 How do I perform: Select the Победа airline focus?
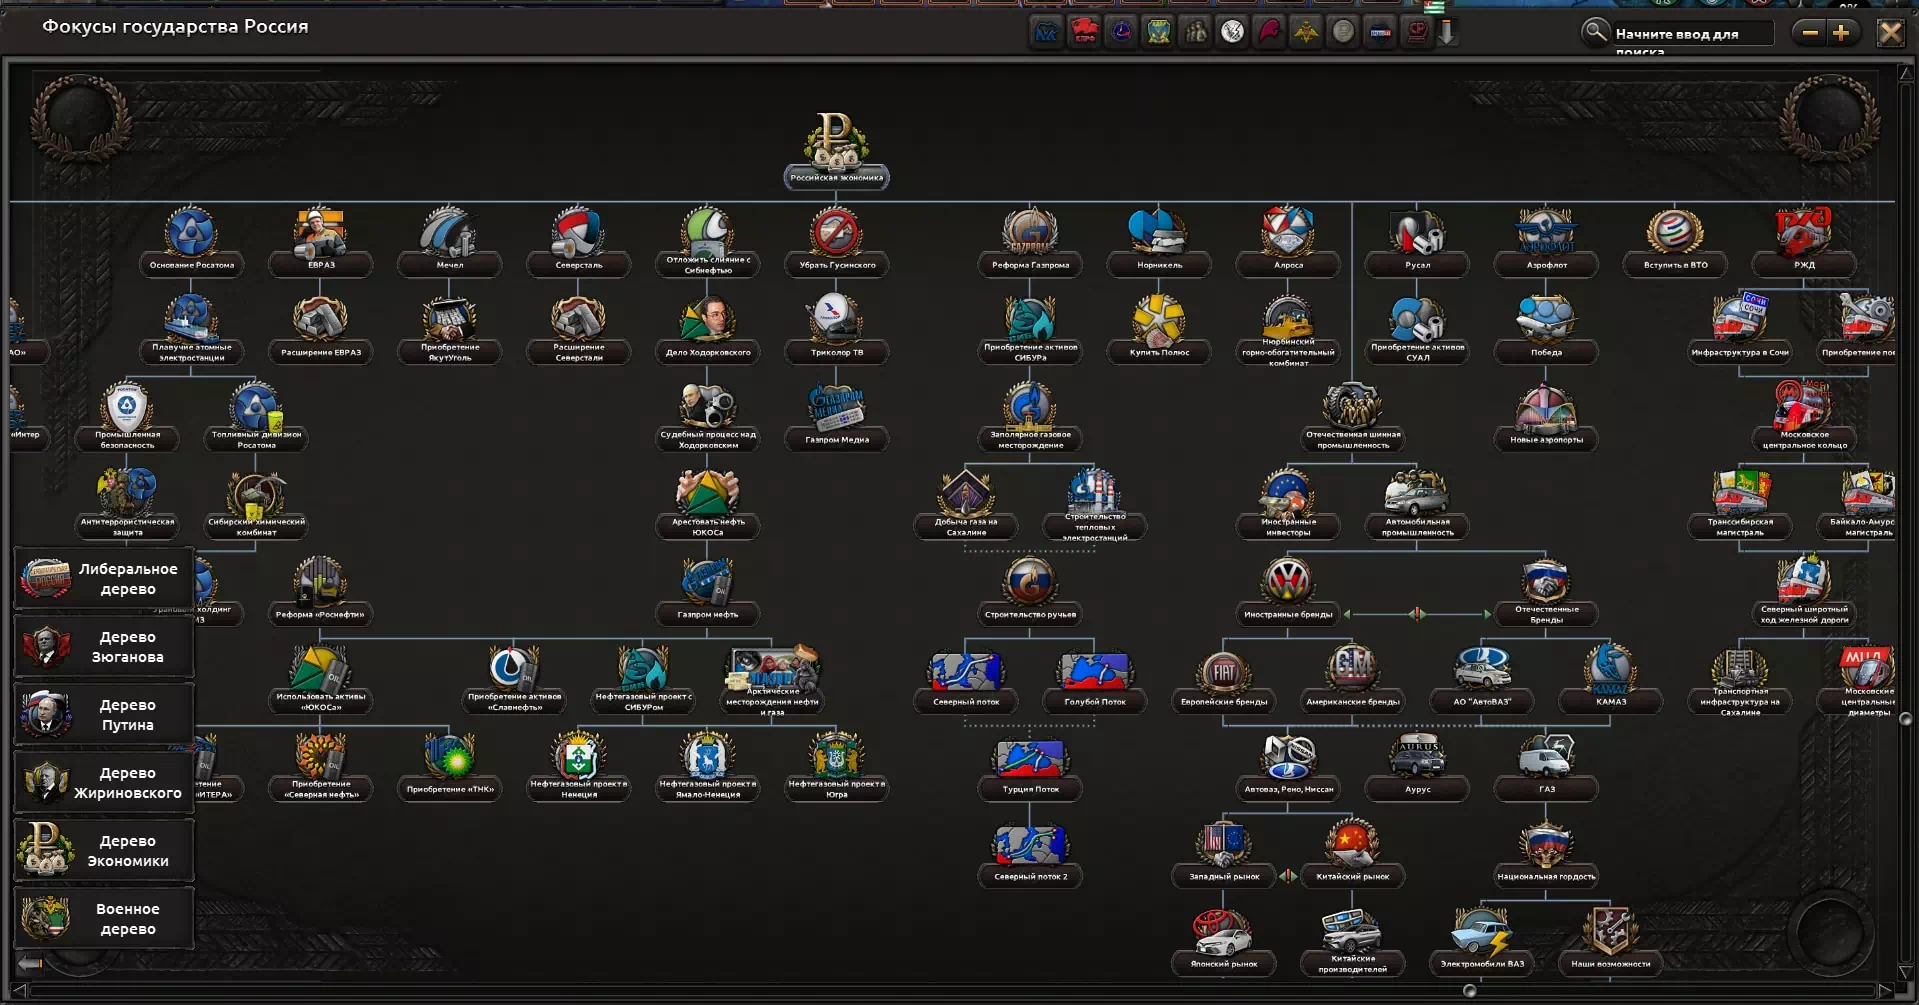1546,327
